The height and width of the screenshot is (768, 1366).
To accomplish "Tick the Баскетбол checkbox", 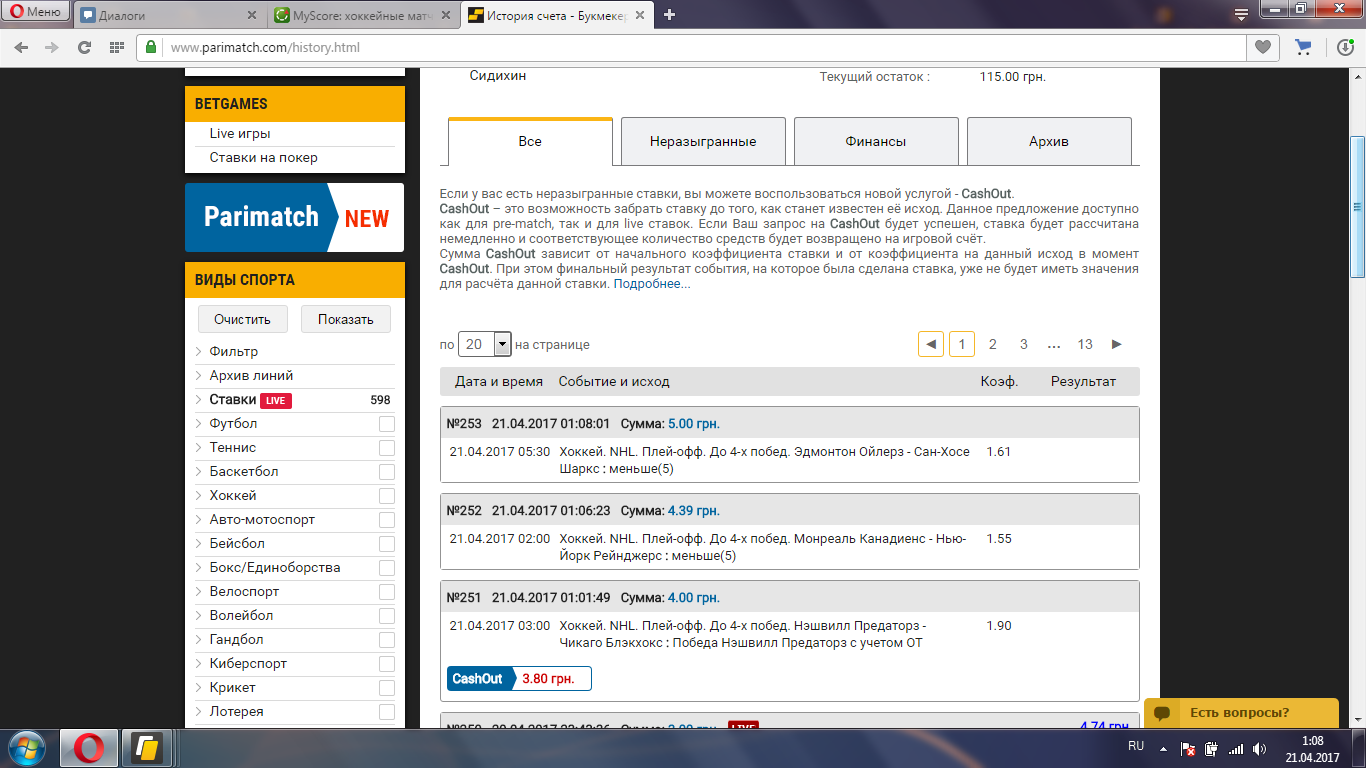I will (387, 472).
